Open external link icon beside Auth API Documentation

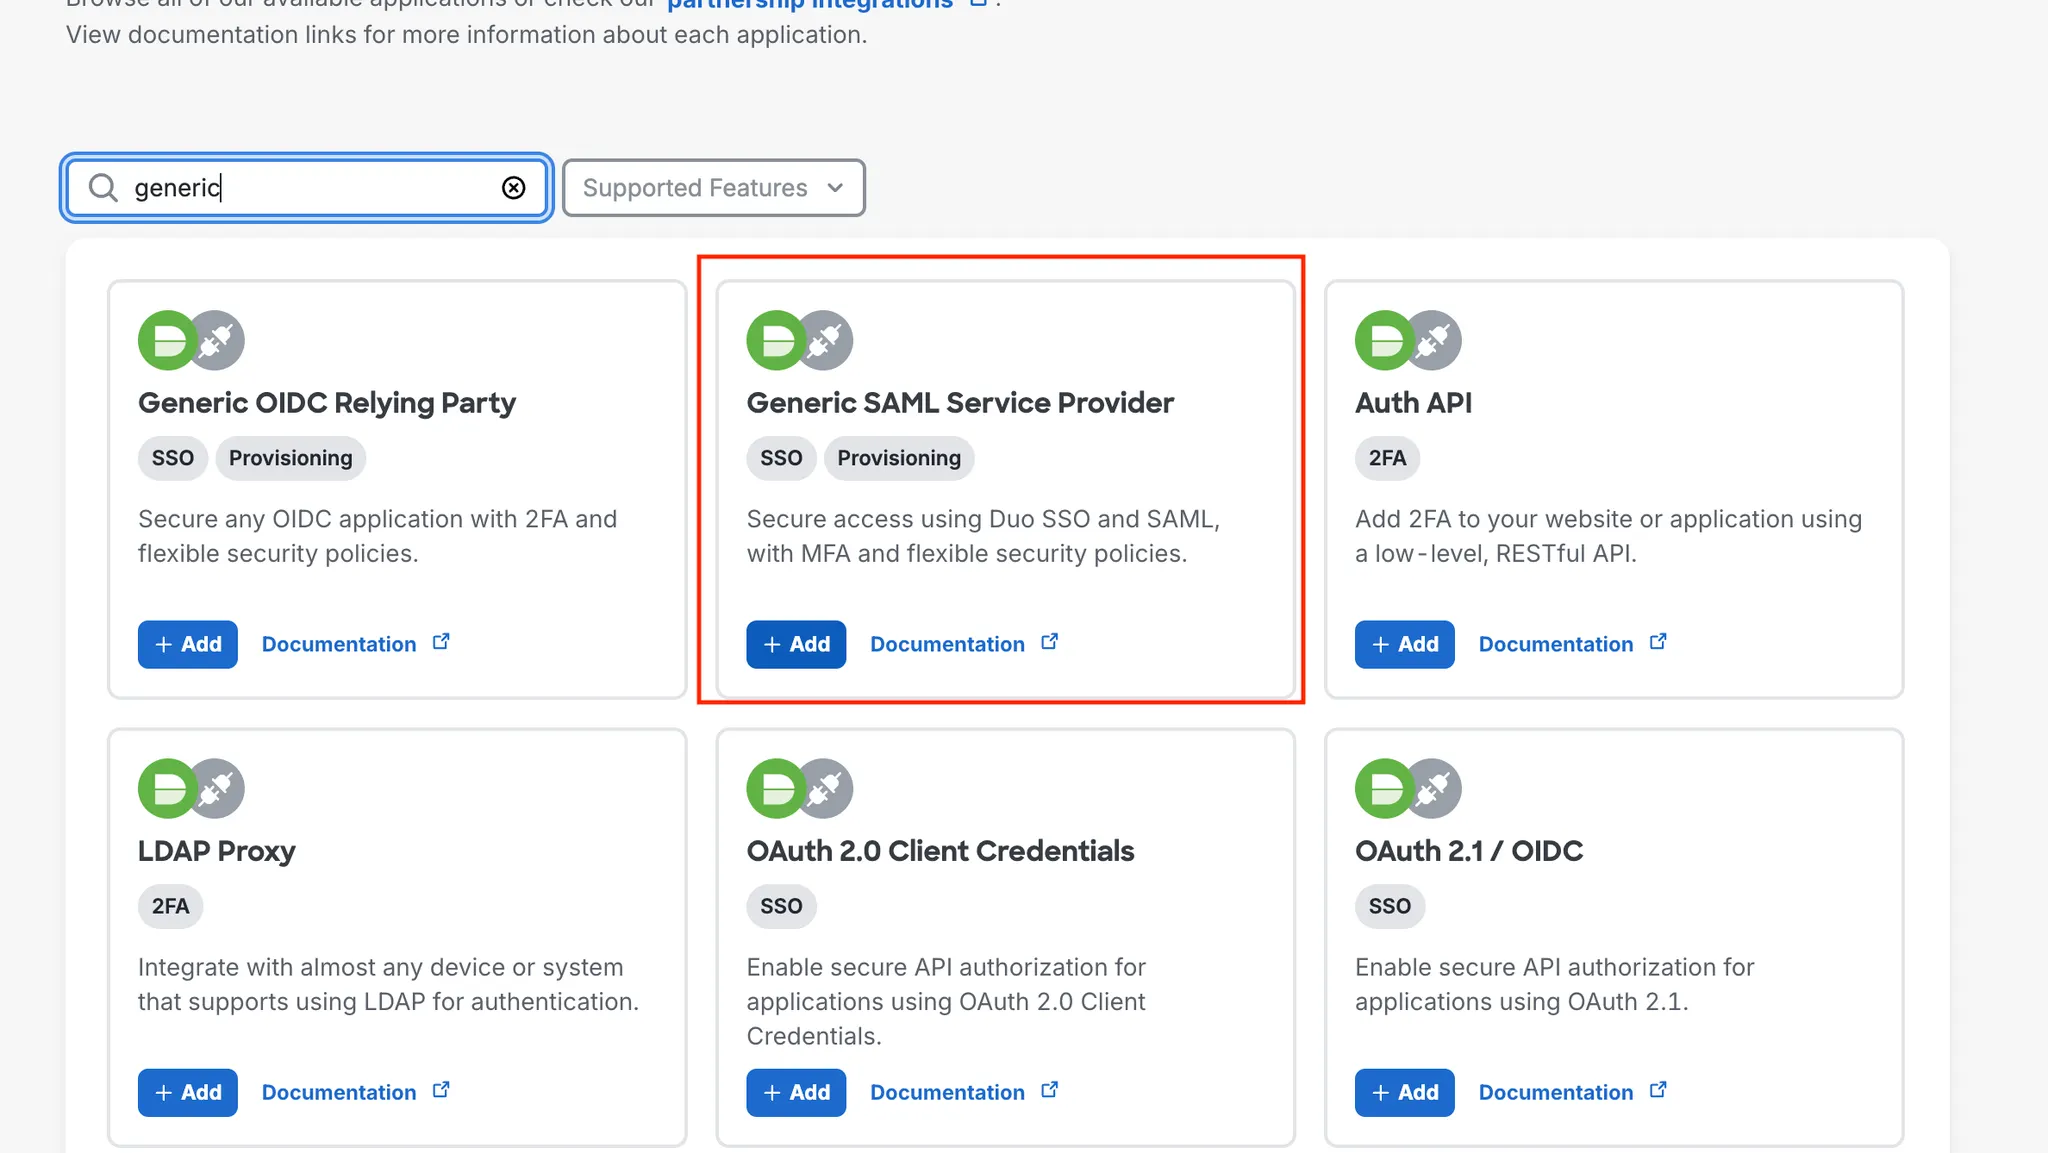point(1658,642)
